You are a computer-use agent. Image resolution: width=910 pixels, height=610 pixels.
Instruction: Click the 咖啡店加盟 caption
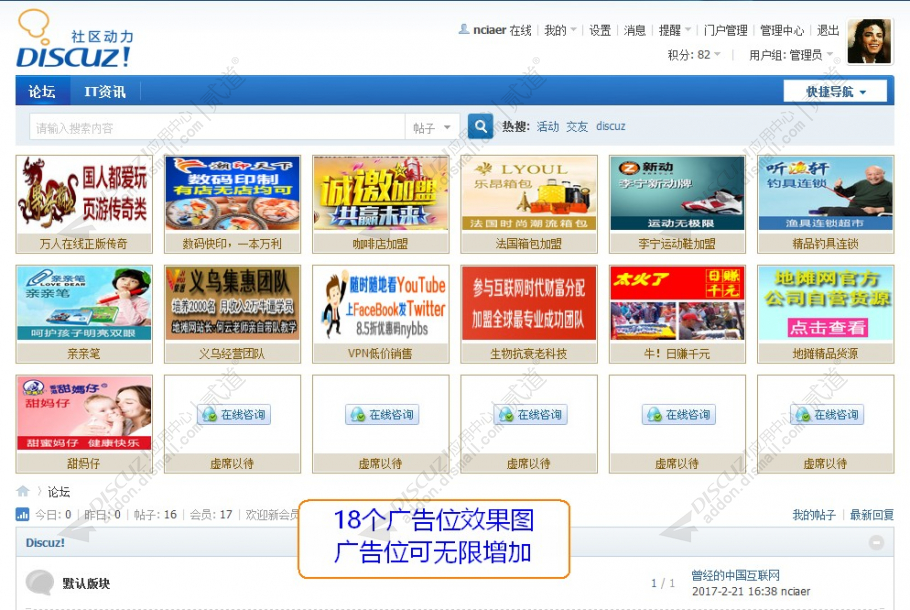[380, 244]
